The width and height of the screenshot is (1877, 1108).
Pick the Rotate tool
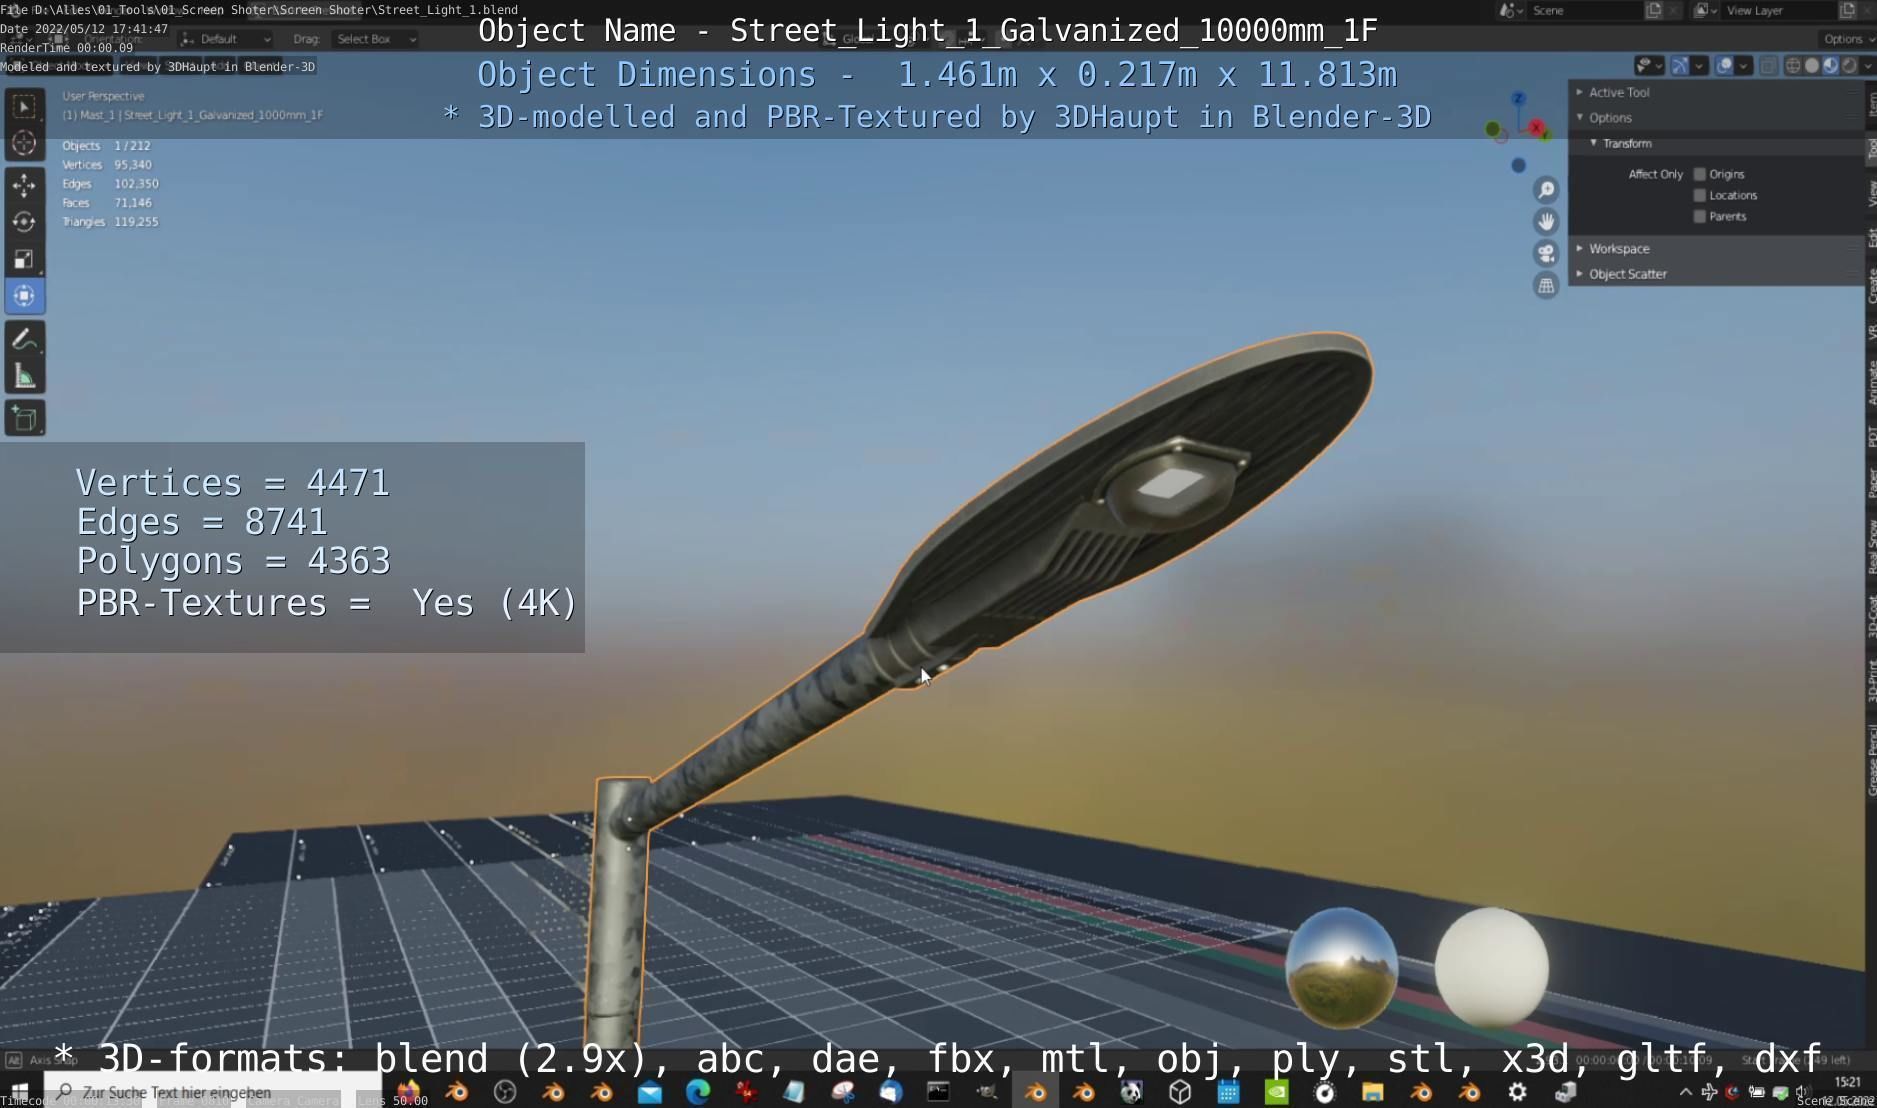25,222
